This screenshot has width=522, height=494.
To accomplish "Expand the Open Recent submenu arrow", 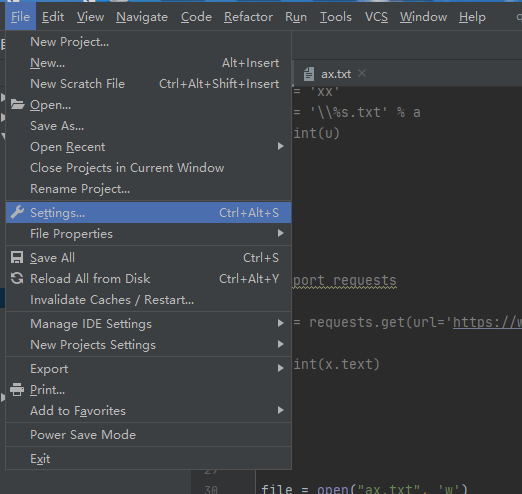I will coord(281,146).
